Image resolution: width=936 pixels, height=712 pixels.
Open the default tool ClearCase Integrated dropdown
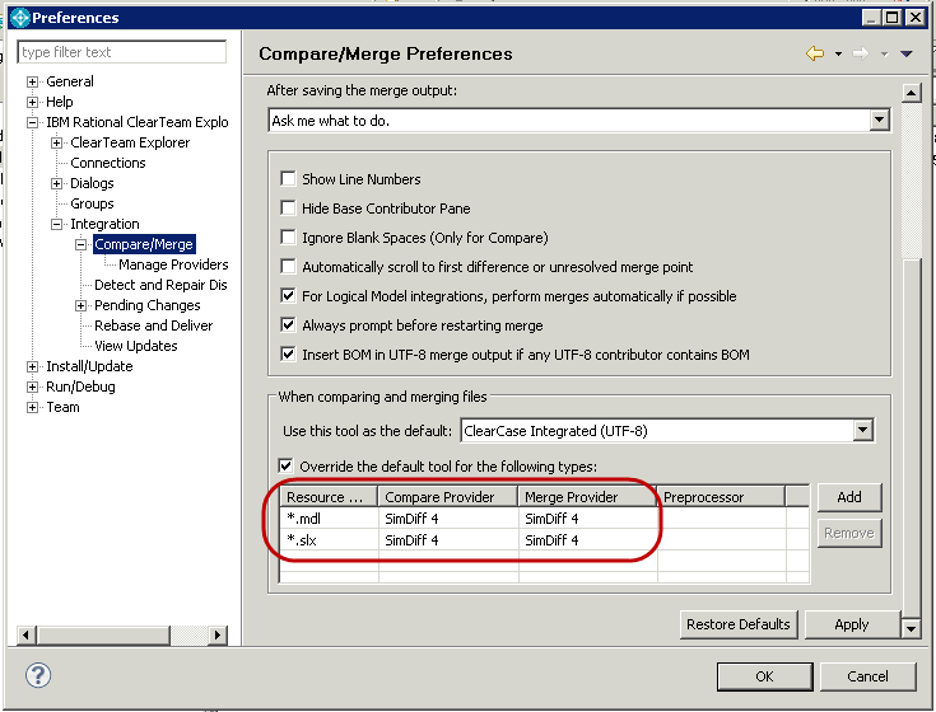(863, 430)
